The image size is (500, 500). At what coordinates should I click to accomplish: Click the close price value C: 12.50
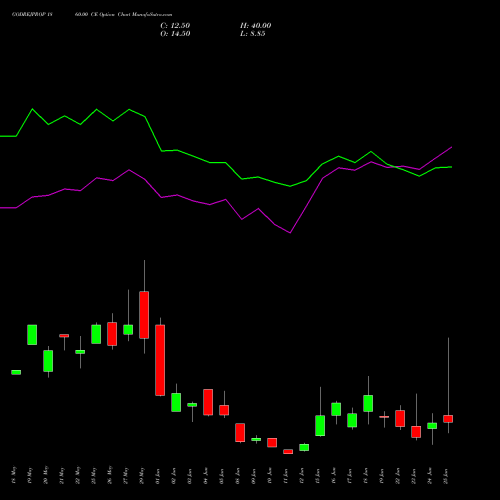coord(175,26)
